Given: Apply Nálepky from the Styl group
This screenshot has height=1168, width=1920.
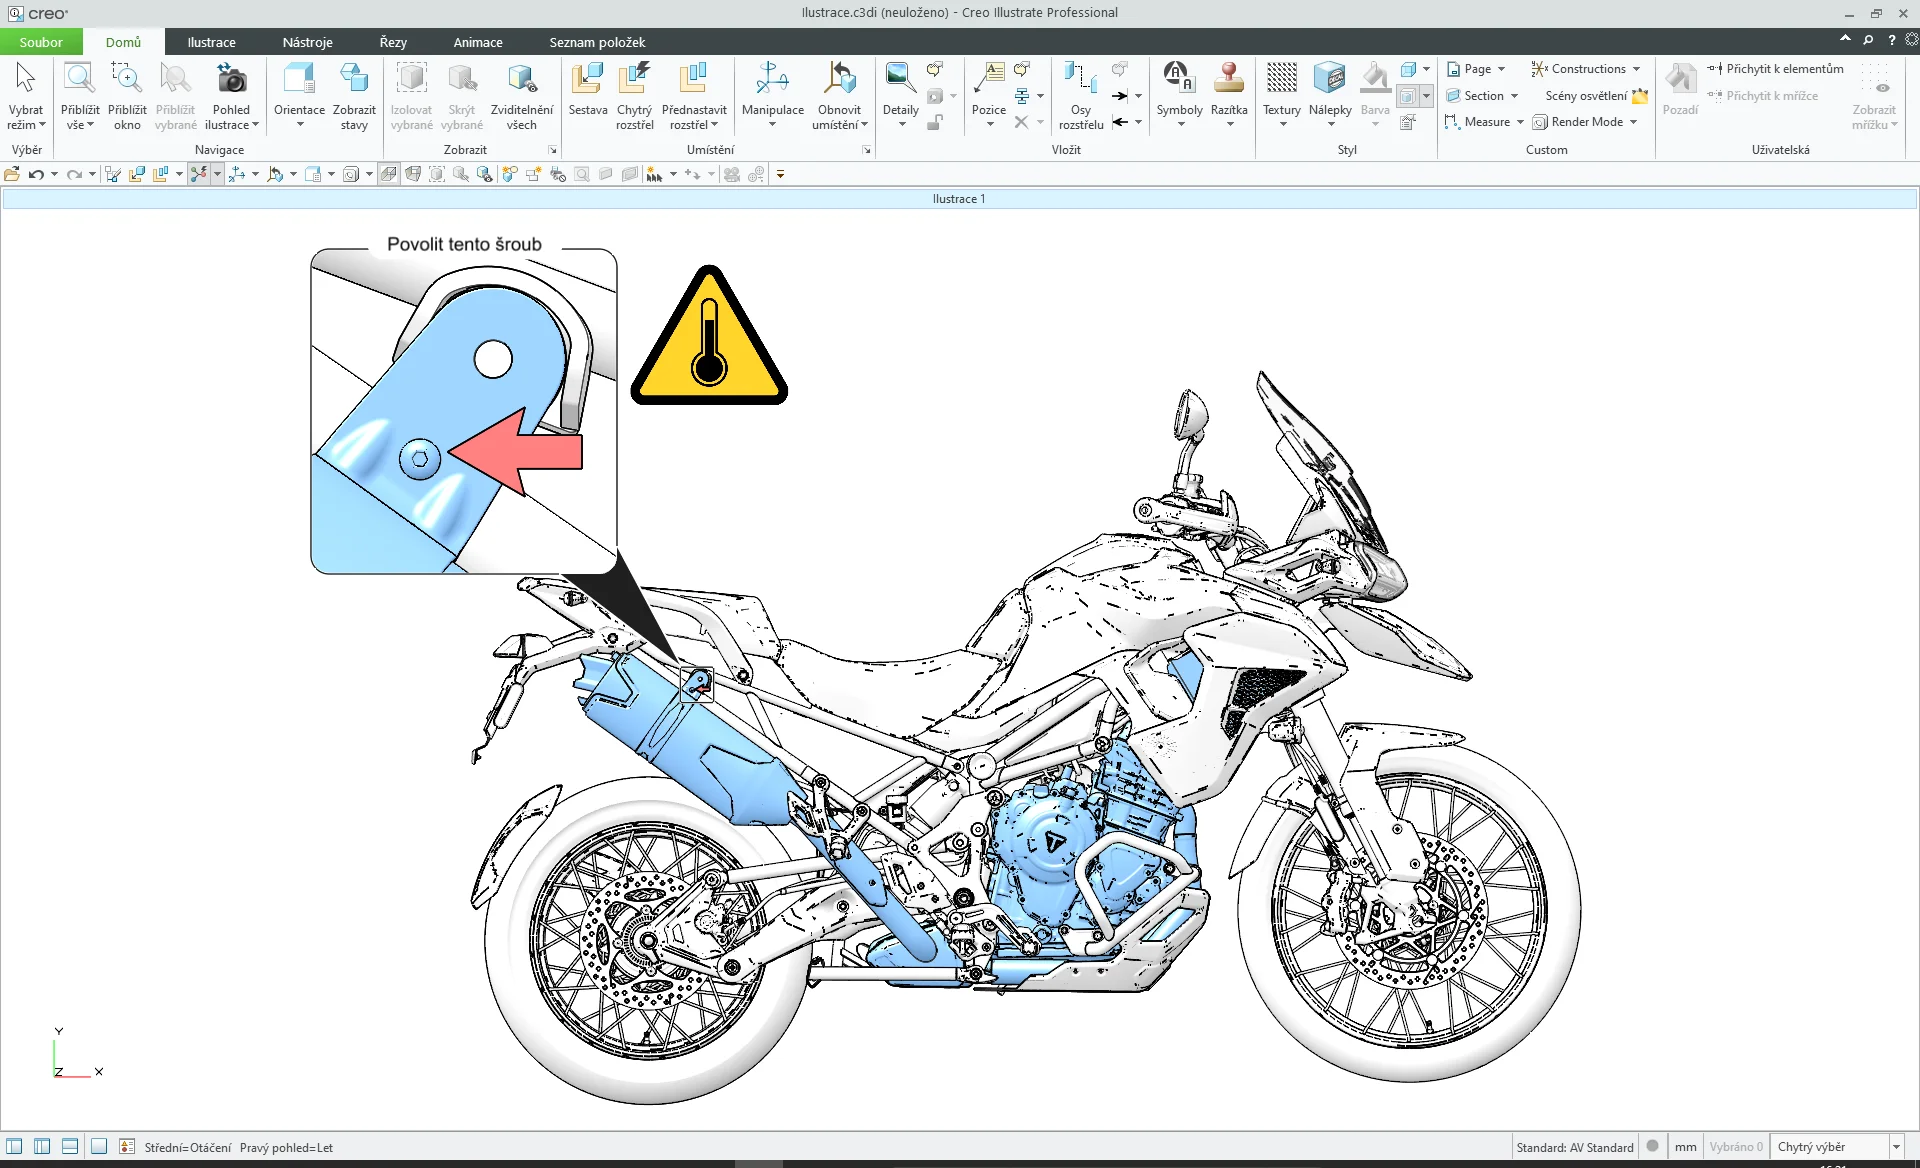Looking at the screenshot, I should point(1329,95).
